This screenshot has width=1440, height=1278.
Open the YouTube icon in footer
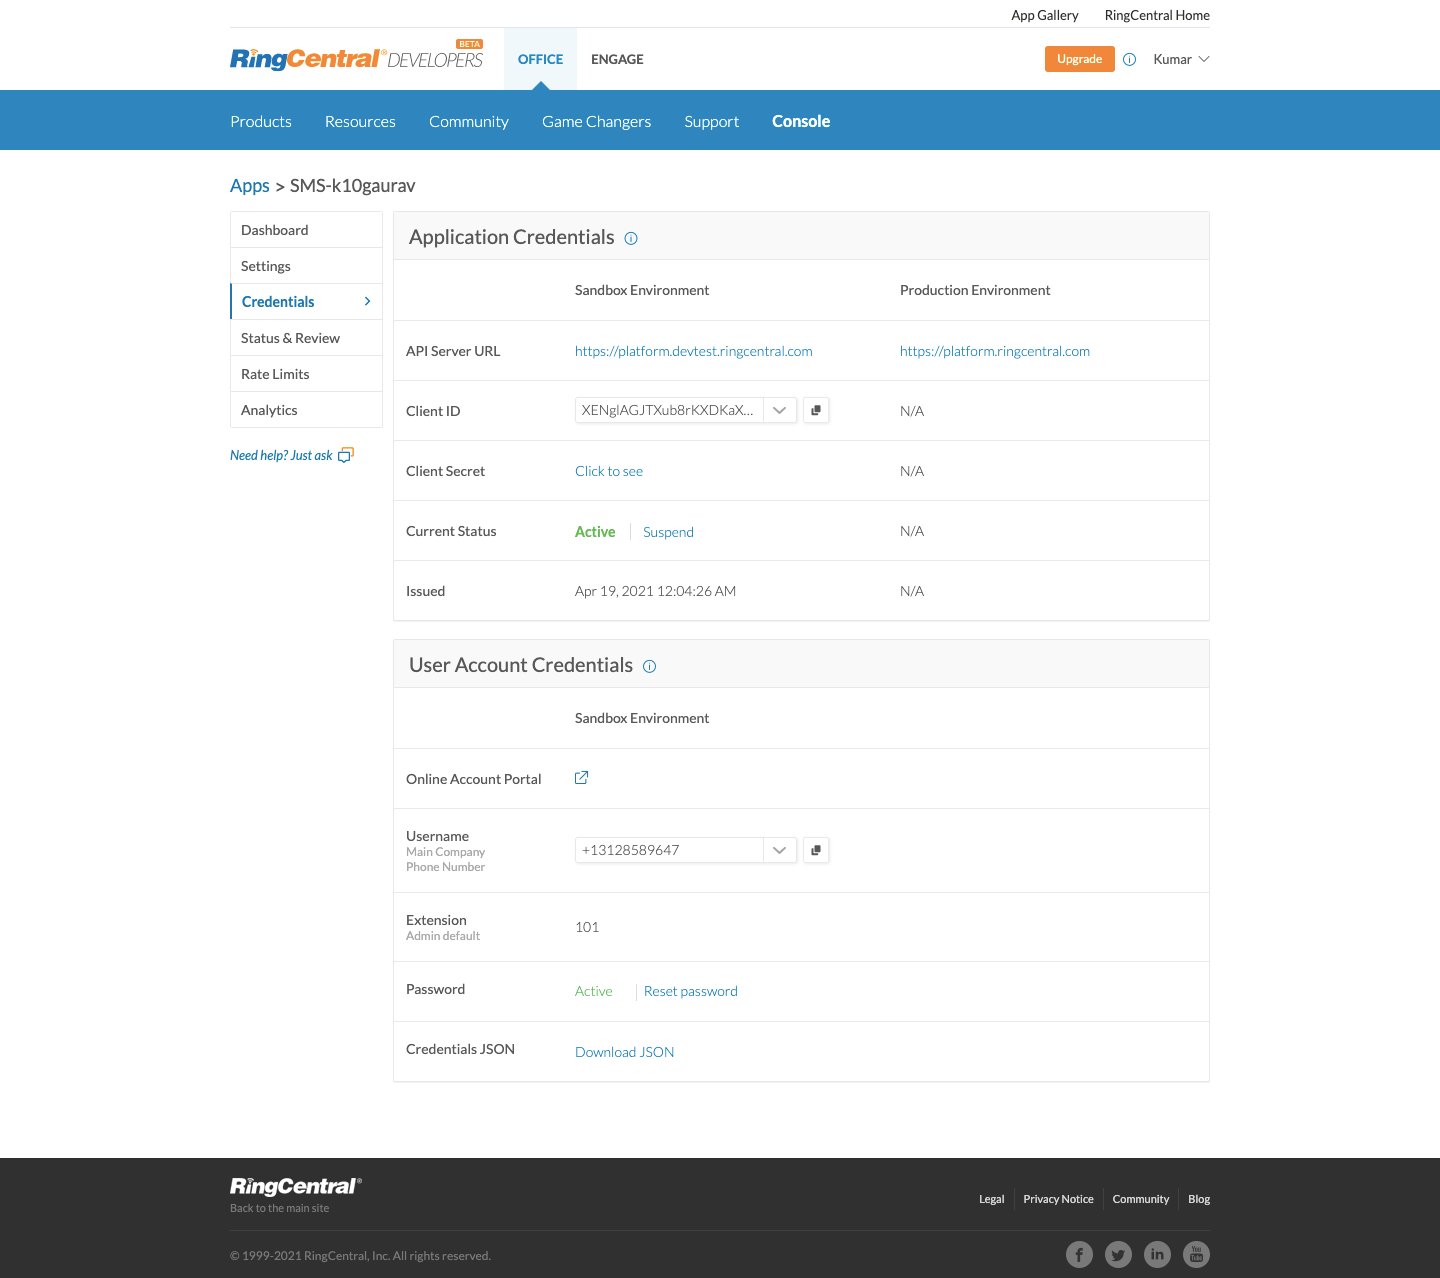1196,1254
